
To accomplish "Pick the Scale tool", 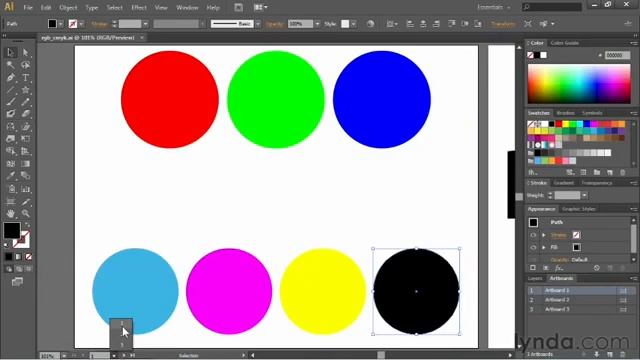I will 25,127.
